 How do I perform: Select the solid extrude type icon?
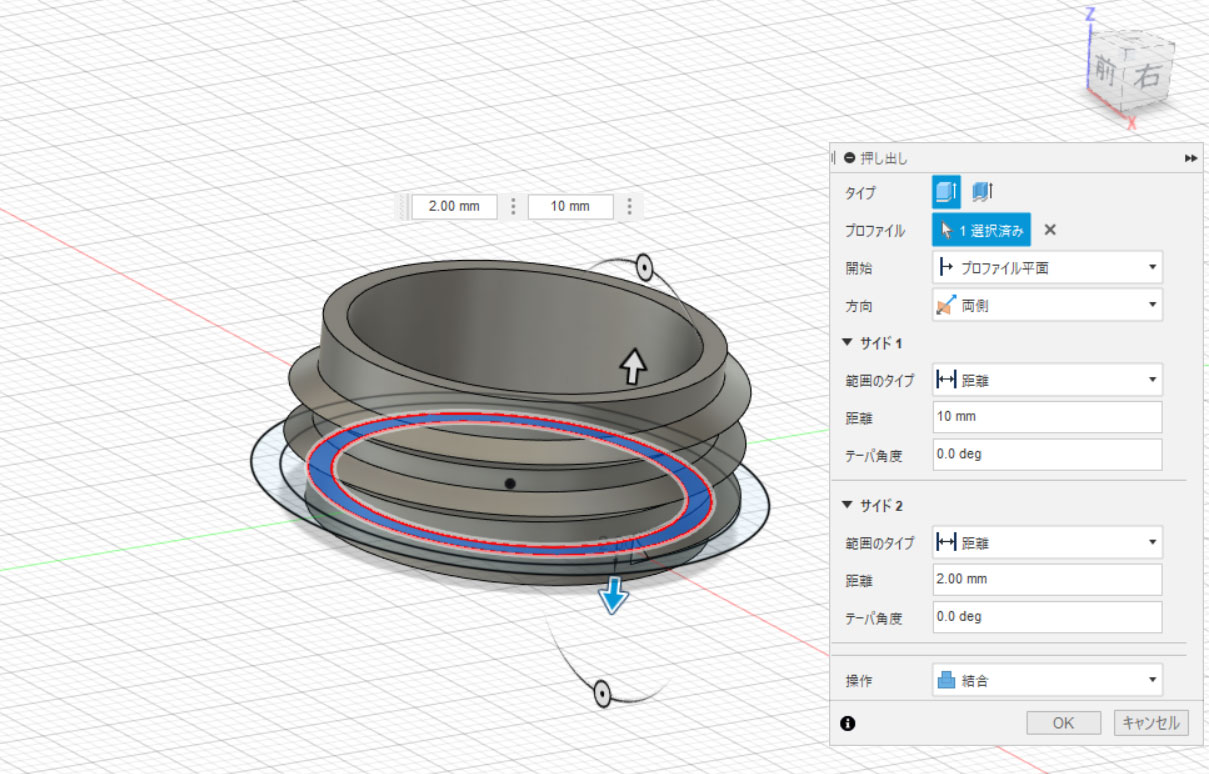pos(946,192)
